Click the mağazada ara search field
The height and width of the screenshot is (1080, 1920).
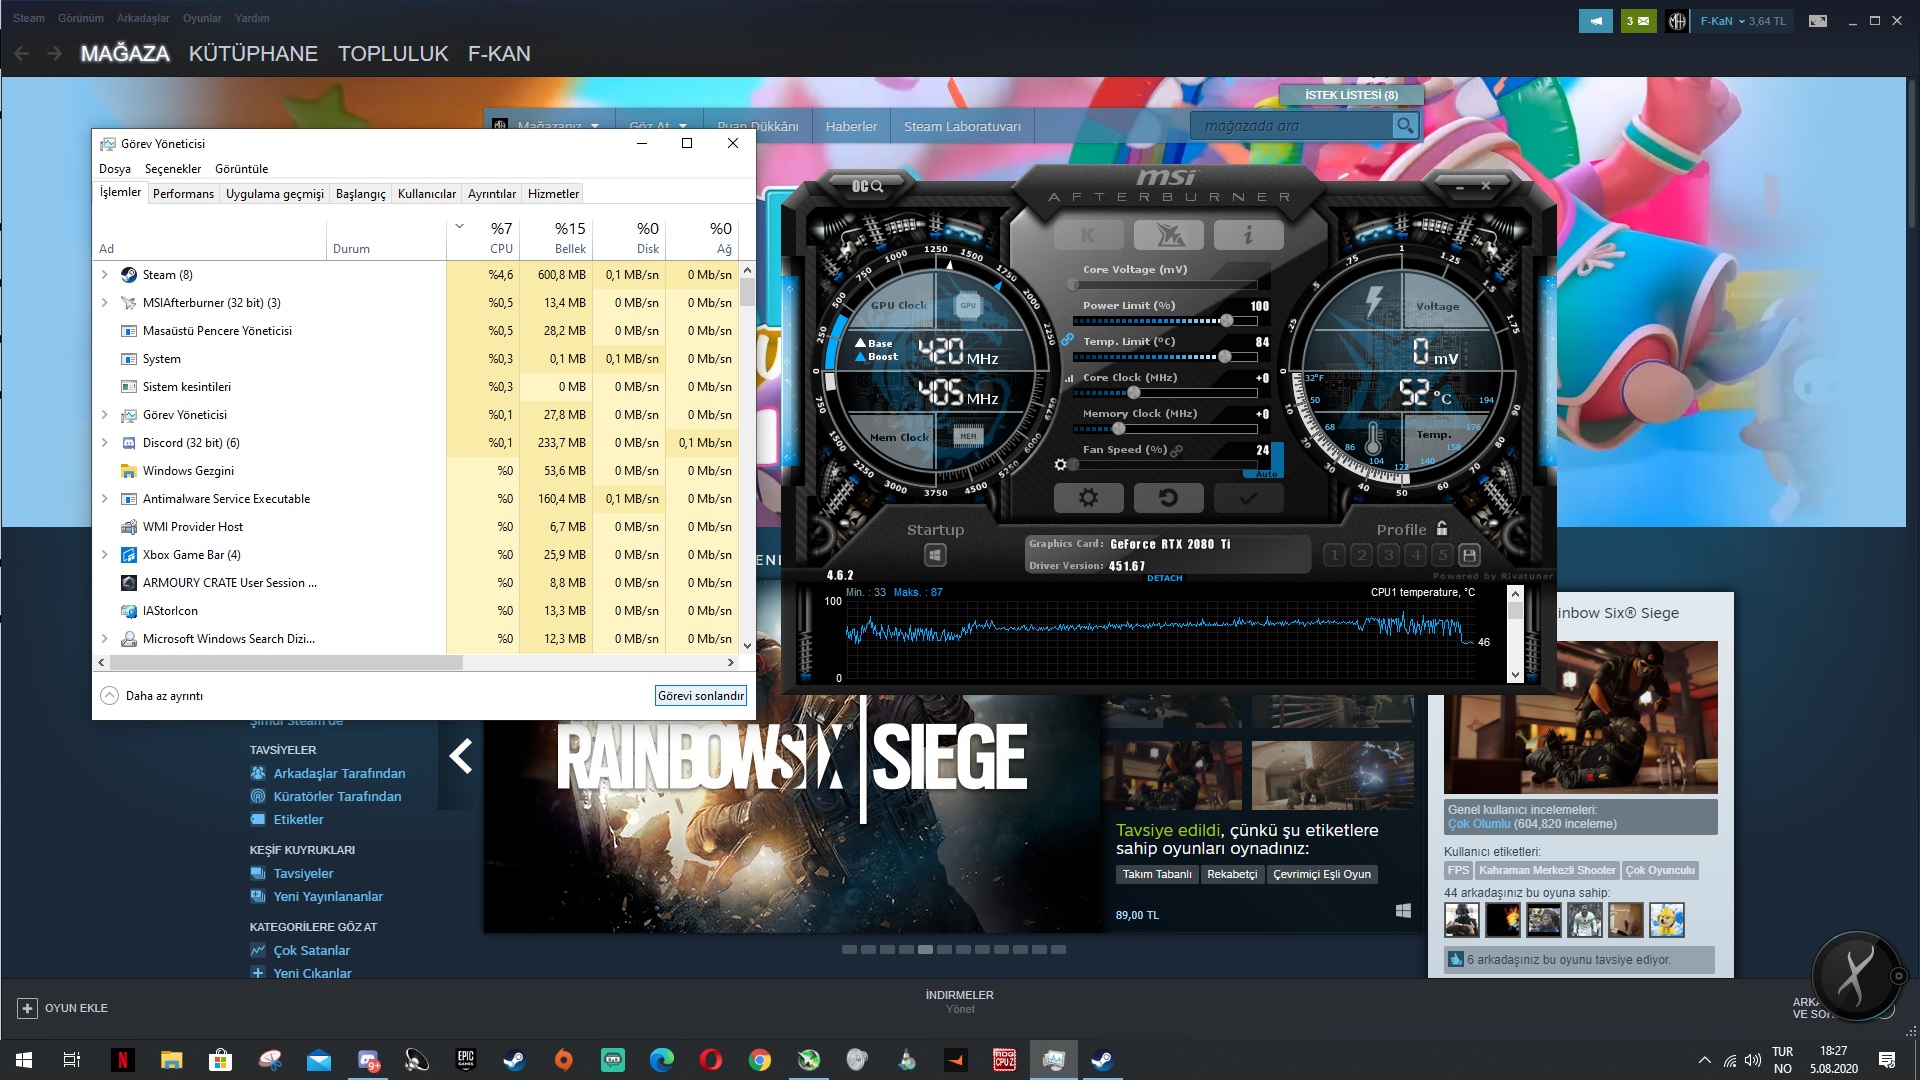point(1291,126)
